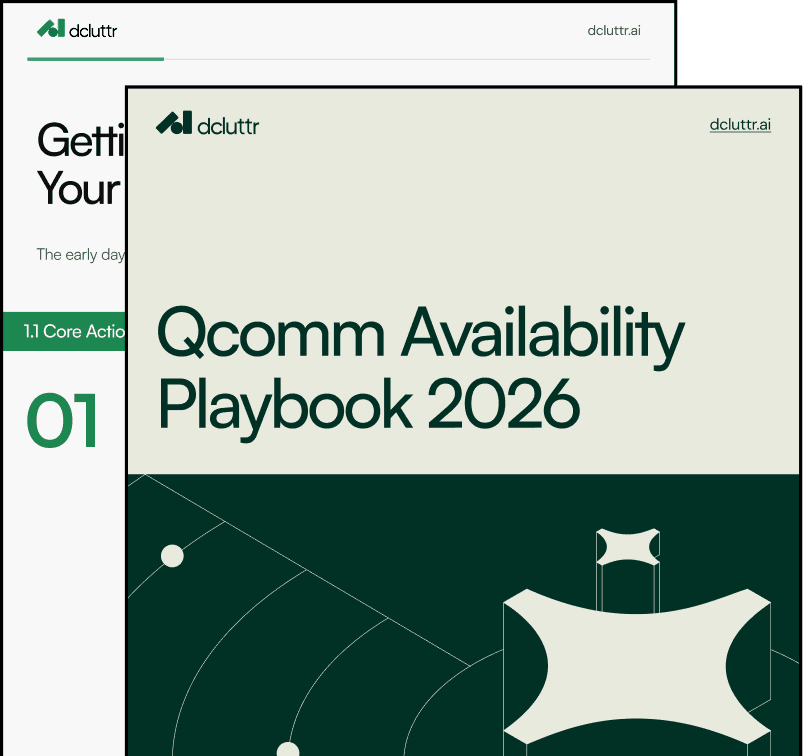This screenshot has width=803, height=756.
Task: Open the dcluttr.ai link on the front cover
Action: (740, 124)
